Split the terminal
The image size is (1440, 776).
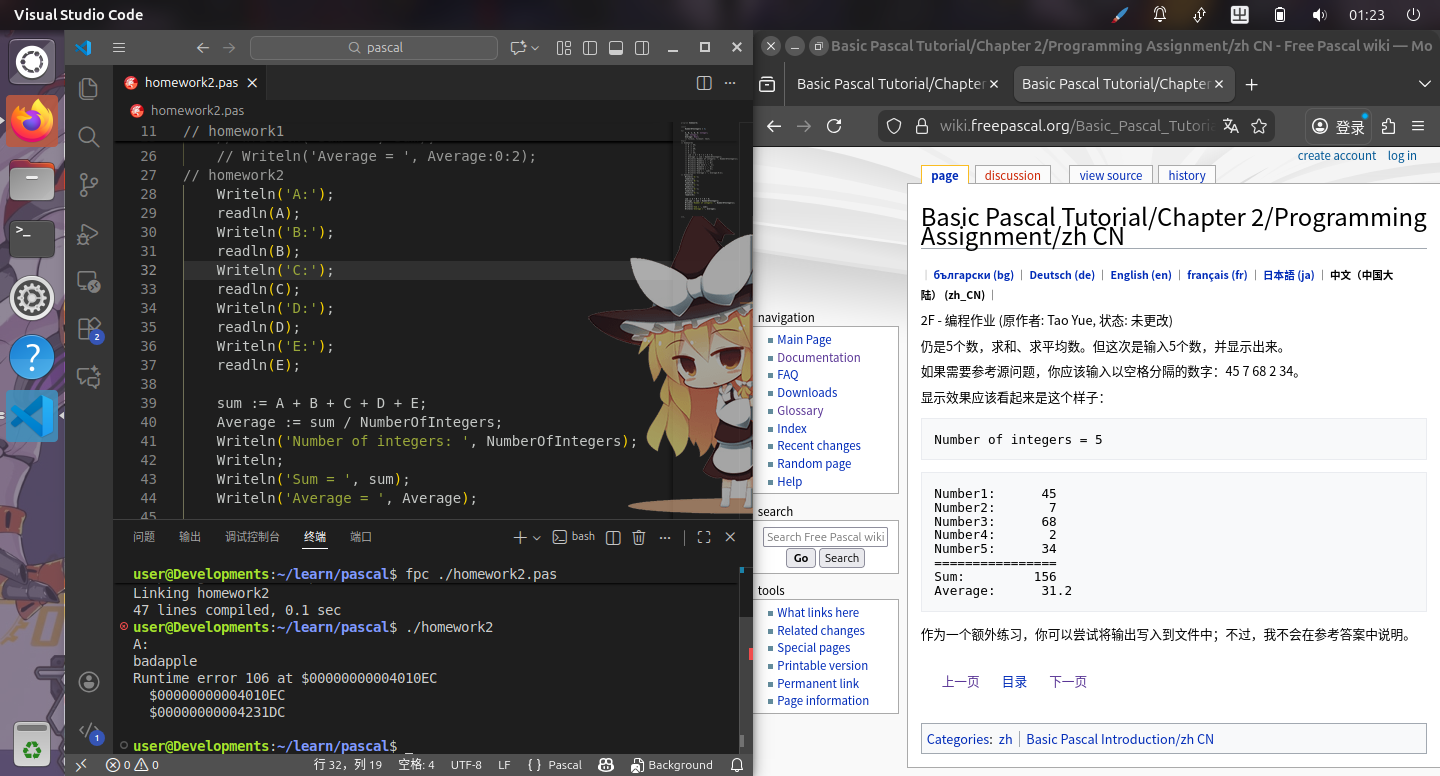pyautogui.click(x=611, y=537)
